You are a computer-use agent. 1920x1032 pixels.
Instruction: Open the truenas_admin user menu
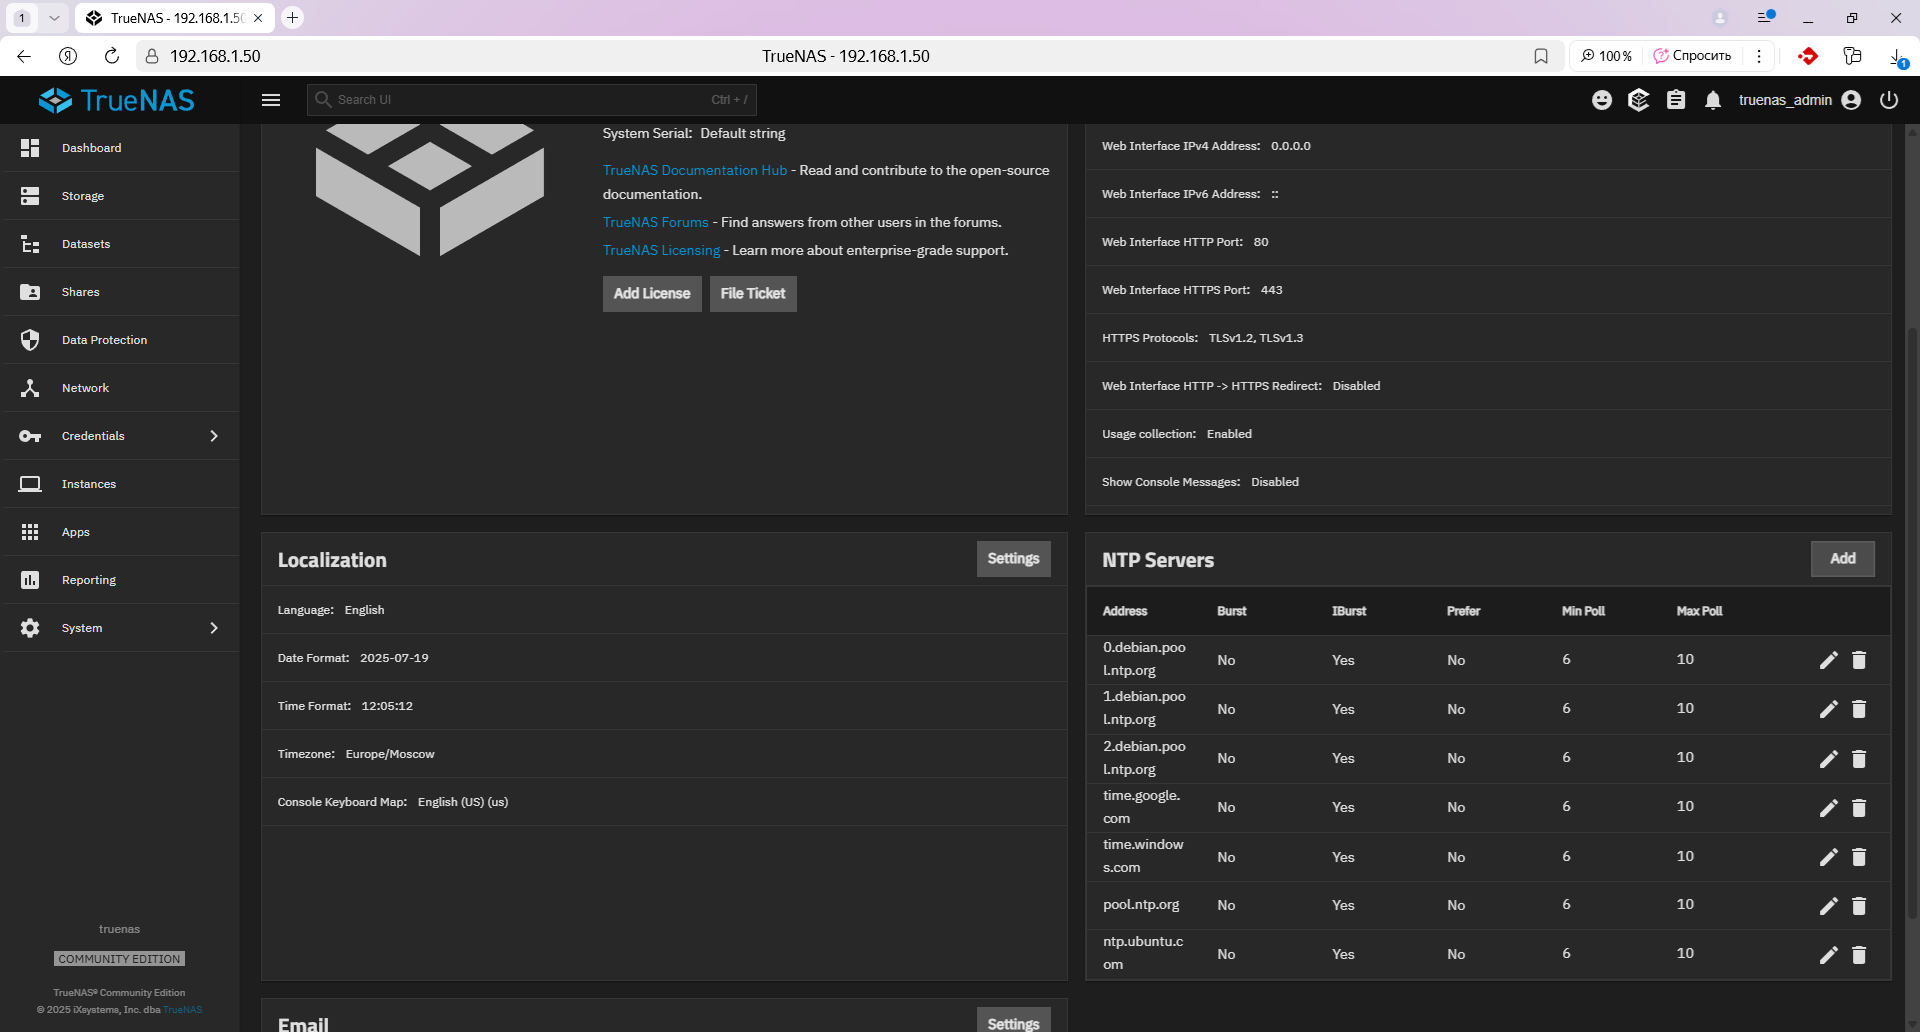1799,100
